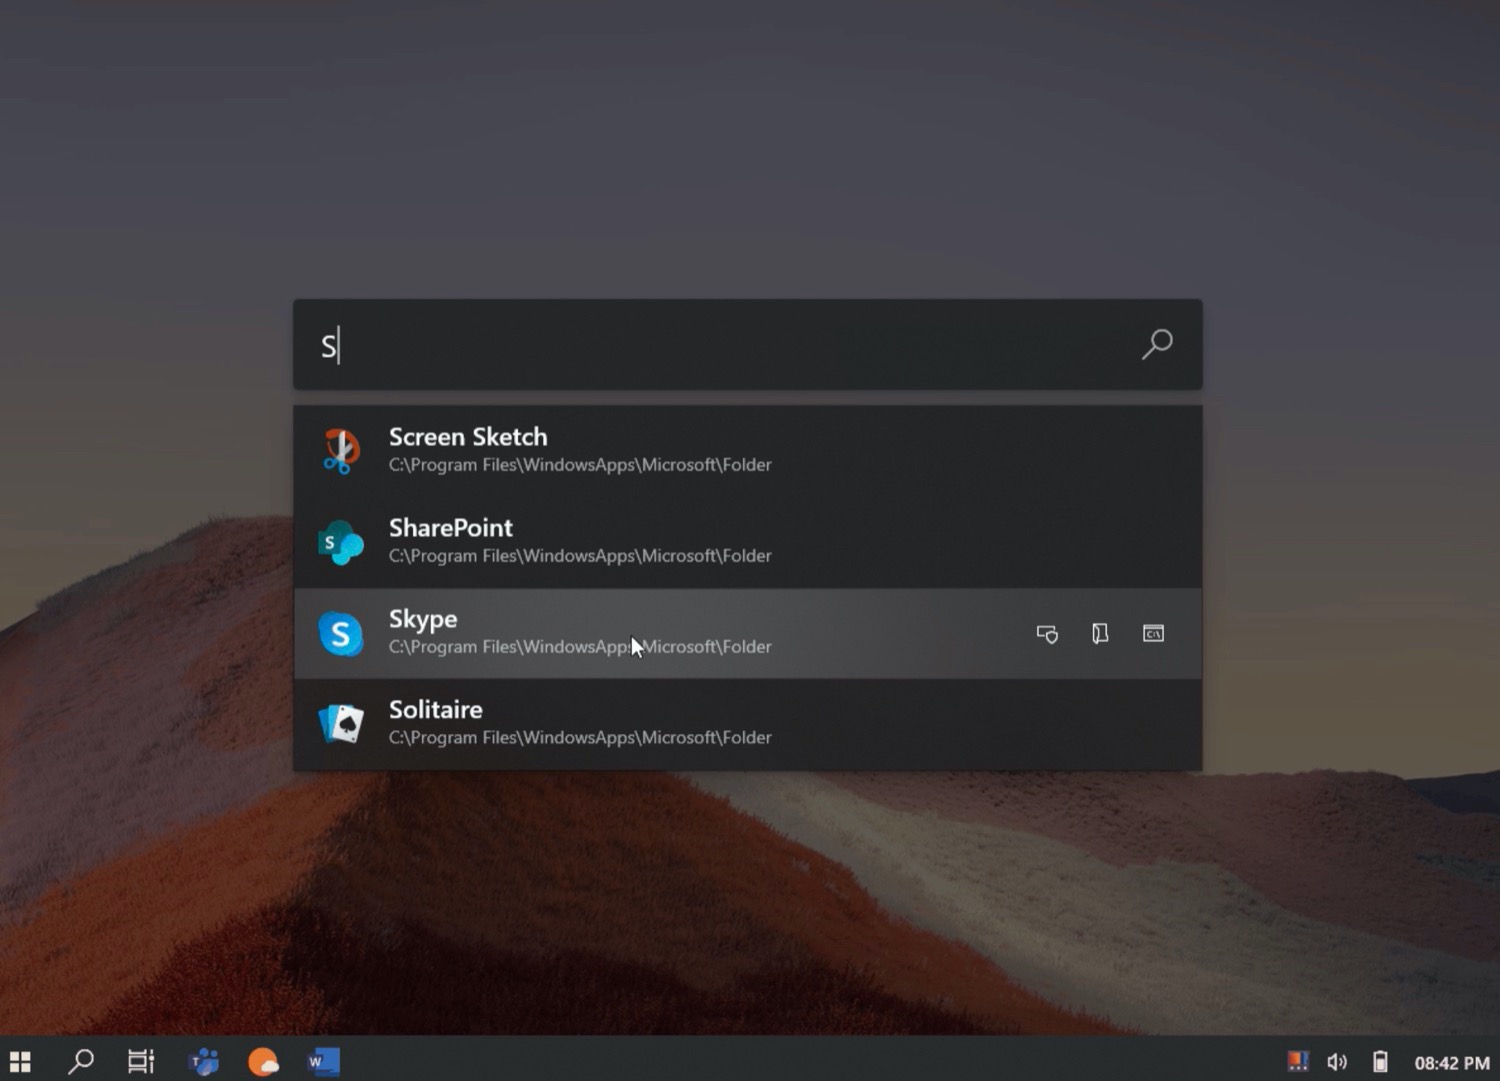This screenshot has height=1081, width=1500.
Task: Open the orange weather app in taskbar
Action: (263, 1061)
